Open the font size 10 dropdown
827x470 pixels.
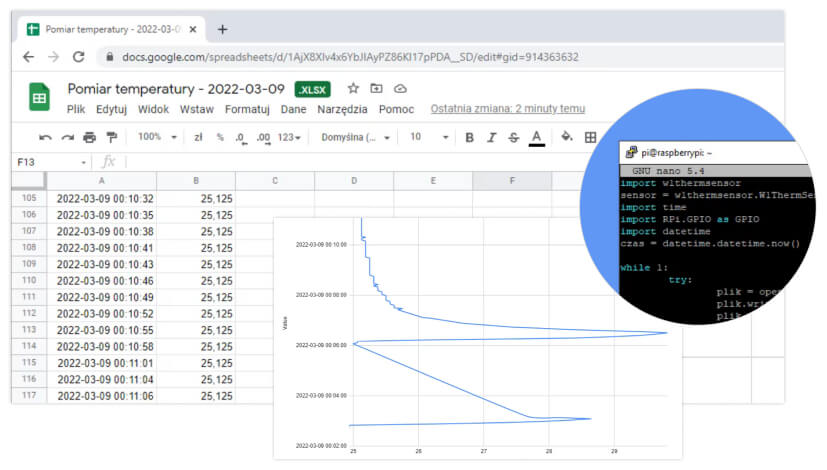(x=429, y=137)
